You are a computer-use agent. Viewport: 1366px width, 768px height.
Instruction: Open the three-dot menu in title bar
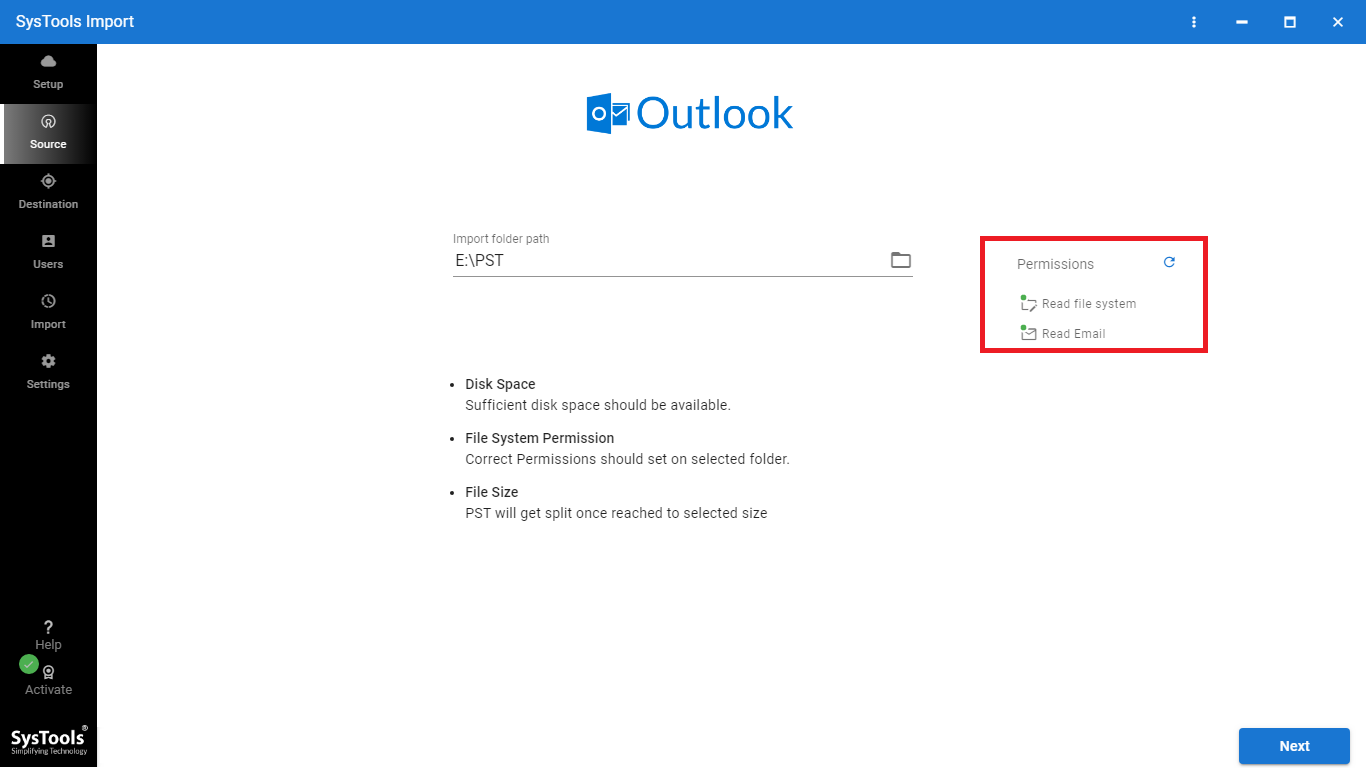(1194, 22)
